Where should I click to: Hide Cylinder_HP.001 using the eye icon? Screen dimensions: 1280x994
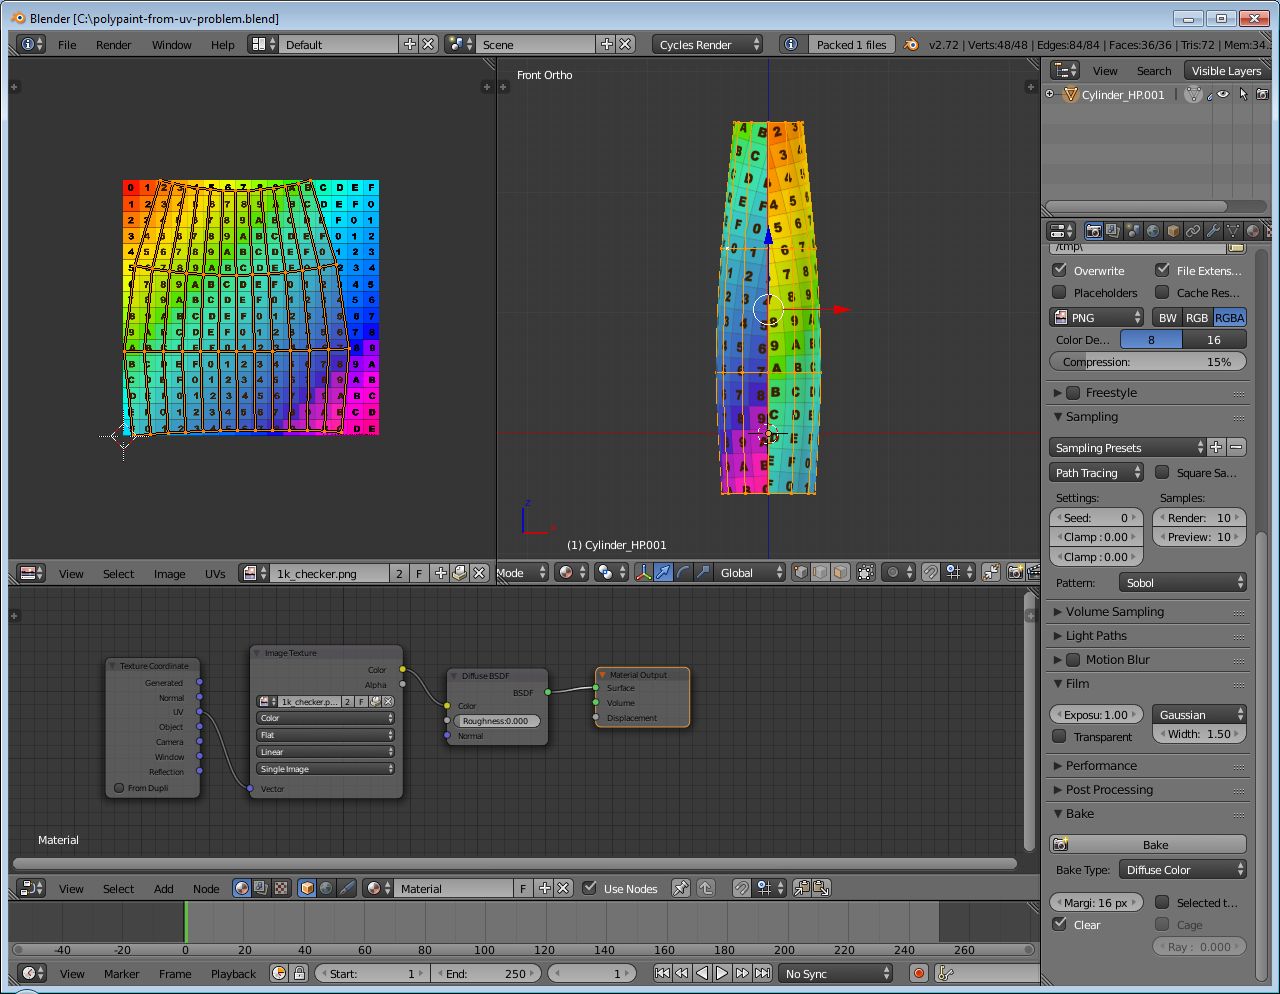(1222, 94)
